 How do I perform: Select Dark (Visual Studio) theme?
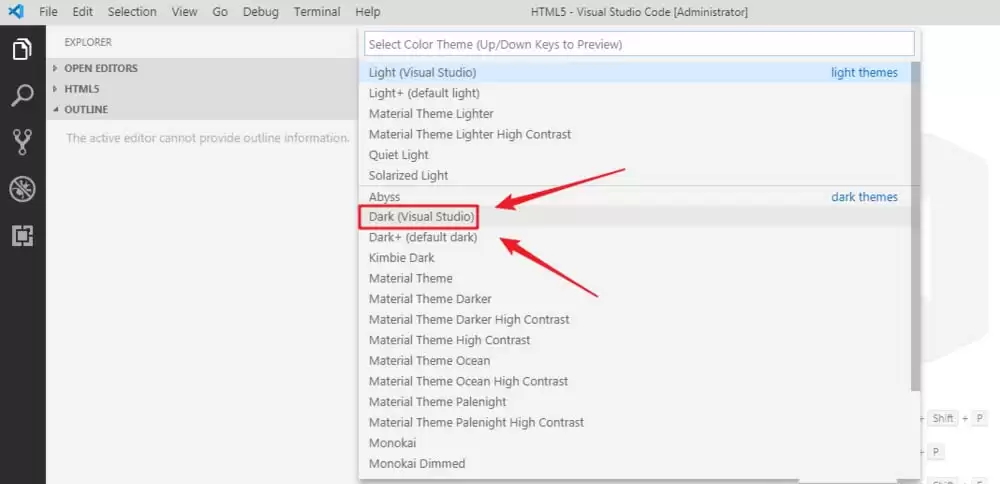[635, 217]
